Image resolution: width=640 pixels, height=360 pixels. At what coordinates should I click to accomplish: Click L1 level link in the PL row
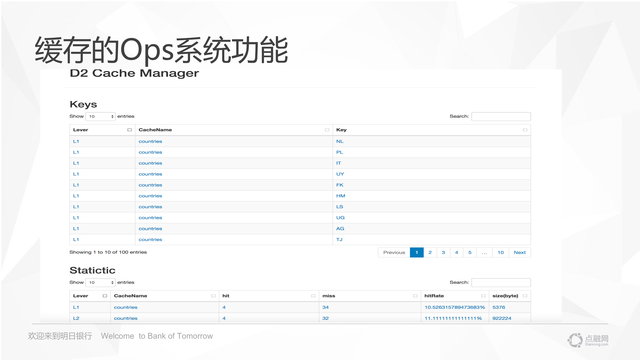click(x=76, y=152)
